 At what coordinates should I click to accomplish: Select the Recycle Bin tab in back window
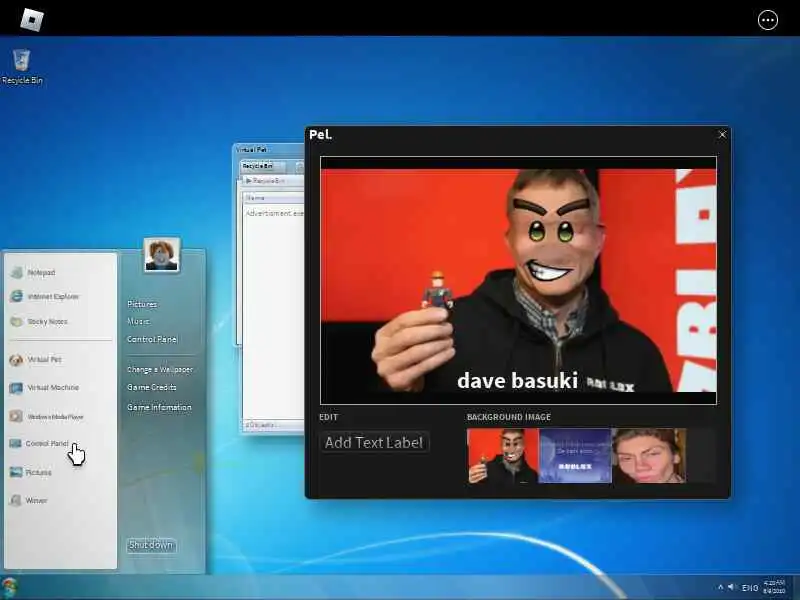tap(263, 166)
